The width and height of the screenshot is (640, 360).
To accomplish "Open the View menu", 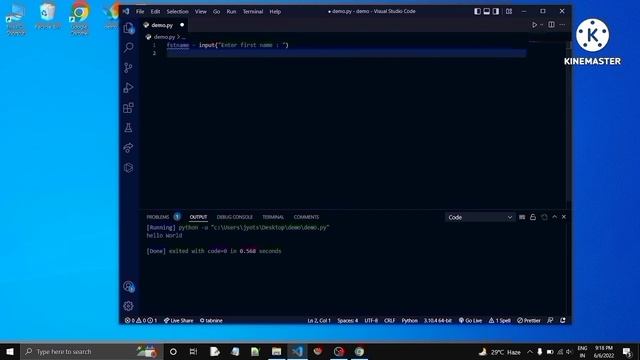I will tap(200, 11).
